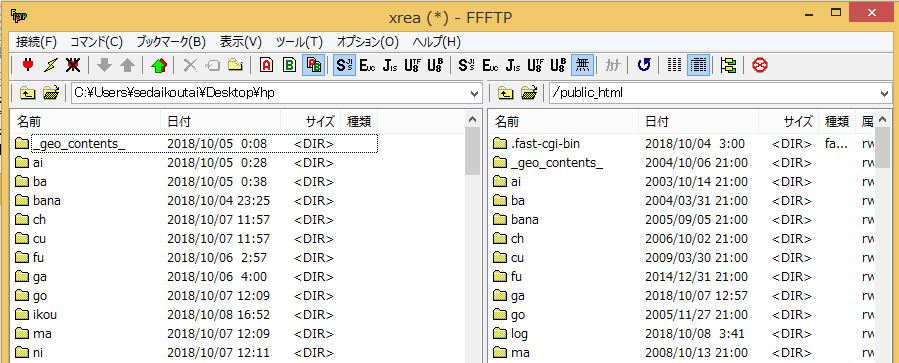Open the ヘルプ(H) menu
This screenshot has height=363, width=899.
[x=436, y=42]
